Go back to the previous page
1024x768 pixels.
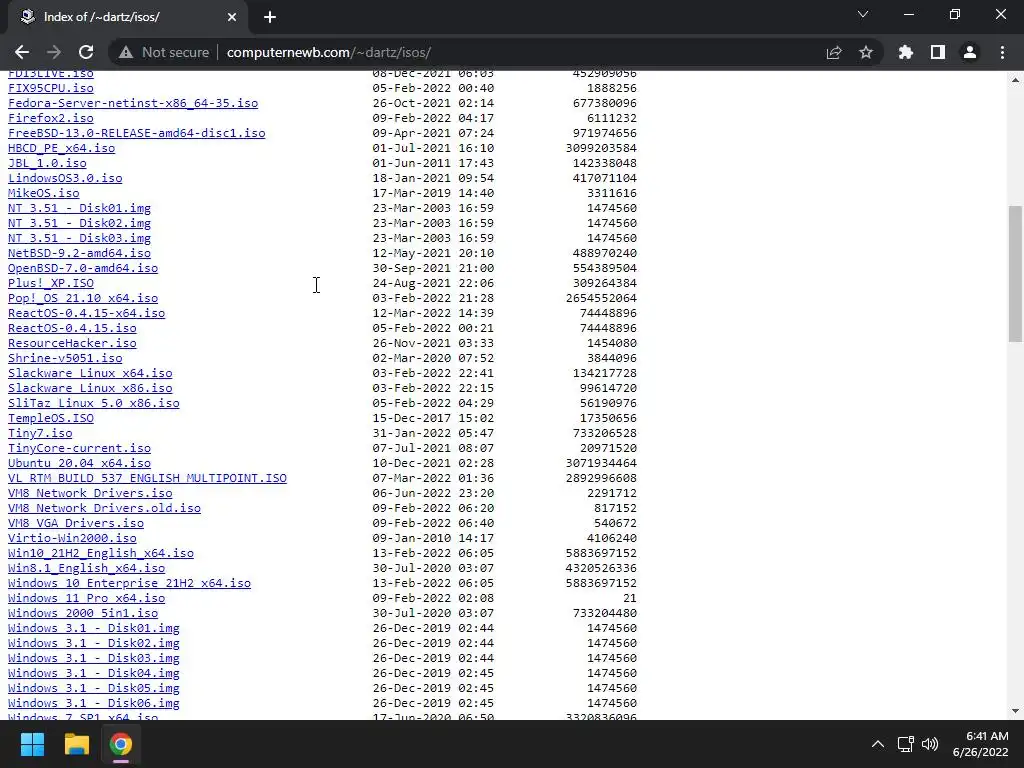[22, 52]
